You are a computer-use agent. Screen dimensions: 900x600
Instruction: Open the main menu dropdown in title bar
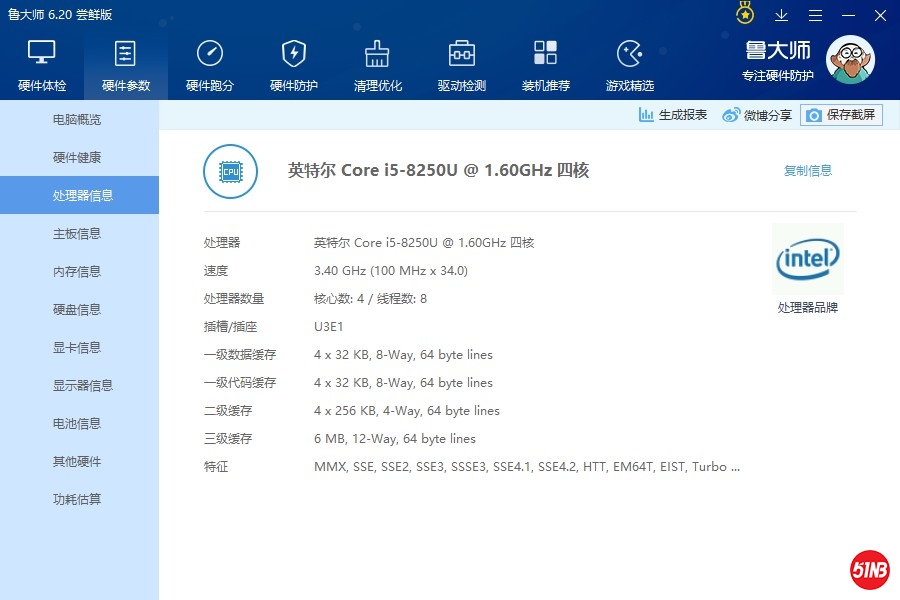coord(816,15)
